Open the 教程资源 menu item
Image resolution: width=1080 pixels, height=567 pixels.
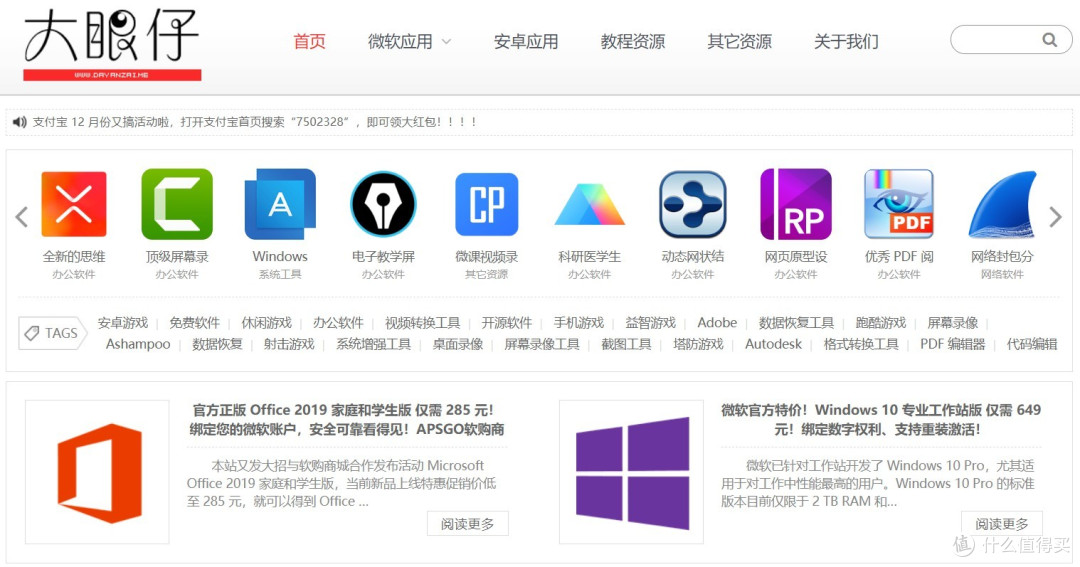pyautogui.click(x=633, y=41)
